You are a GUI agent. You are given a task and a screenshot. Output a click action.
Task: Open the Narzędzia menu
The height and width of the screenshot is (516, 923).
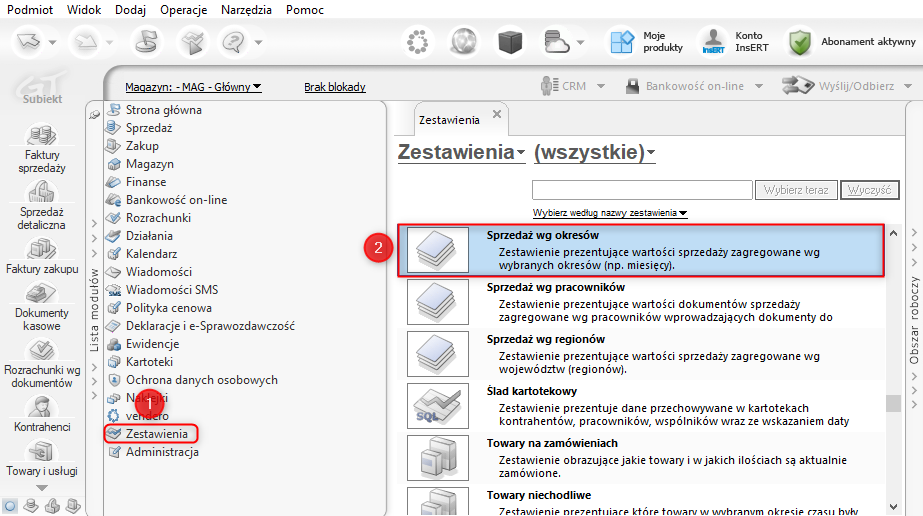(246, 10)
